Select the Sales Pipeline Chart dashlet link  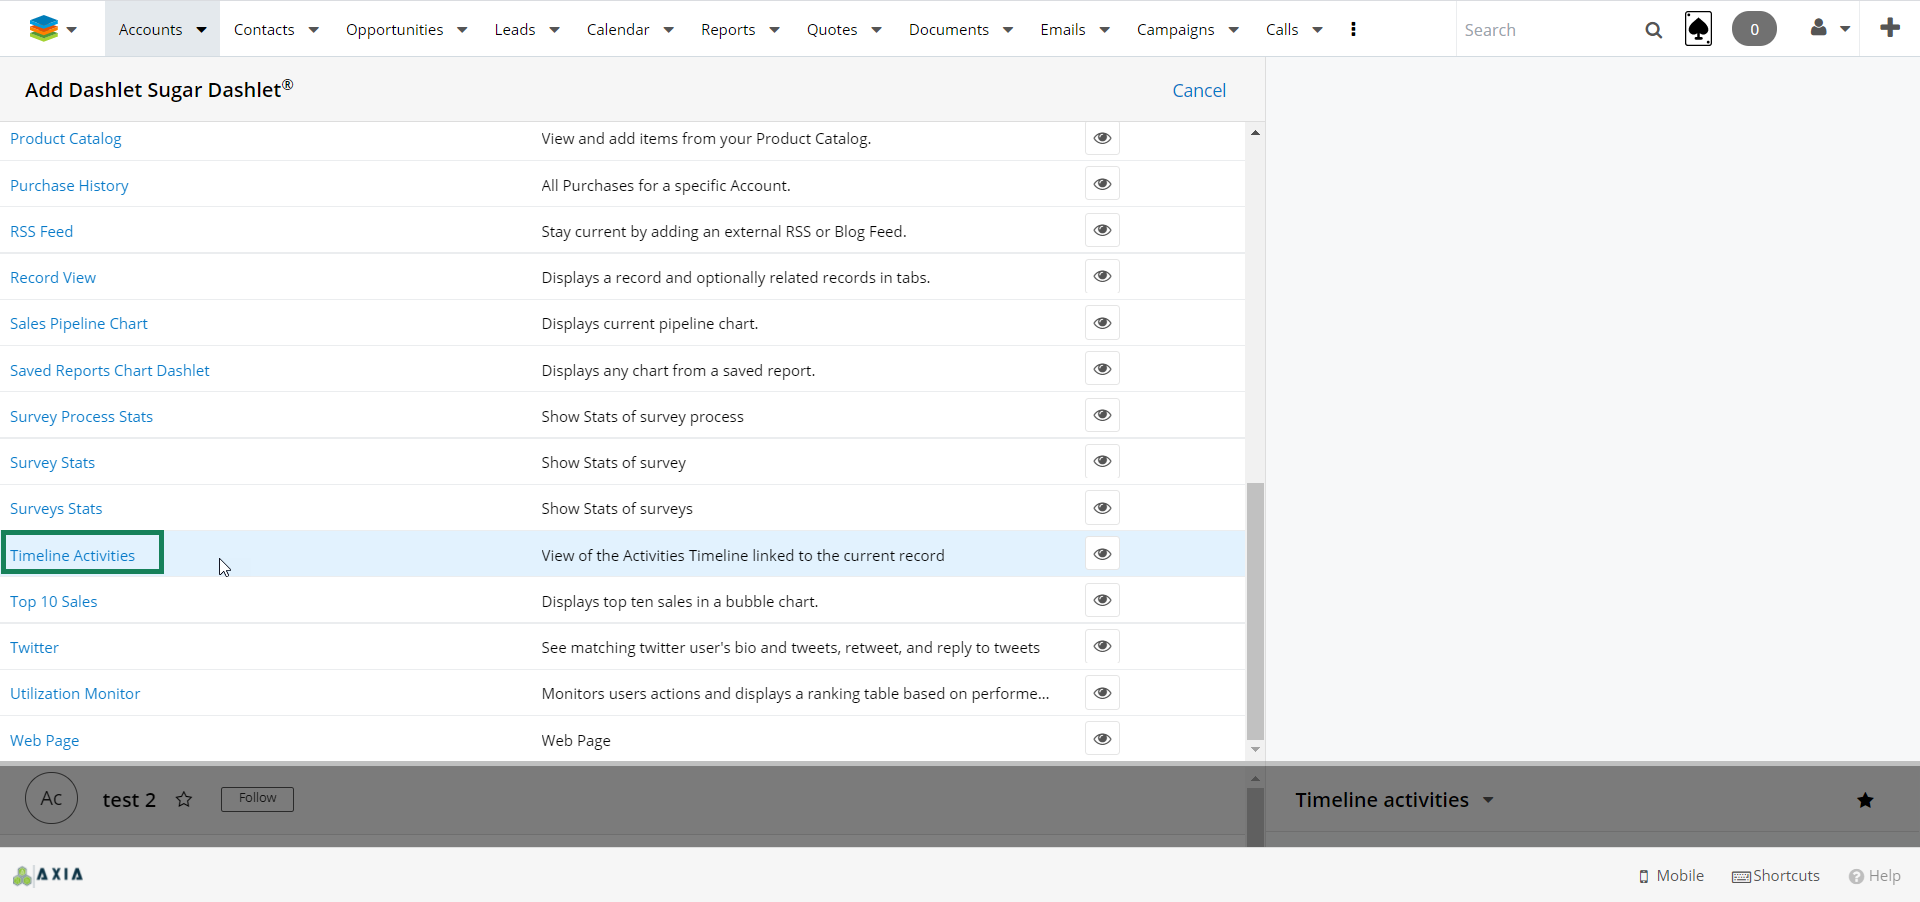click(79, 324)
